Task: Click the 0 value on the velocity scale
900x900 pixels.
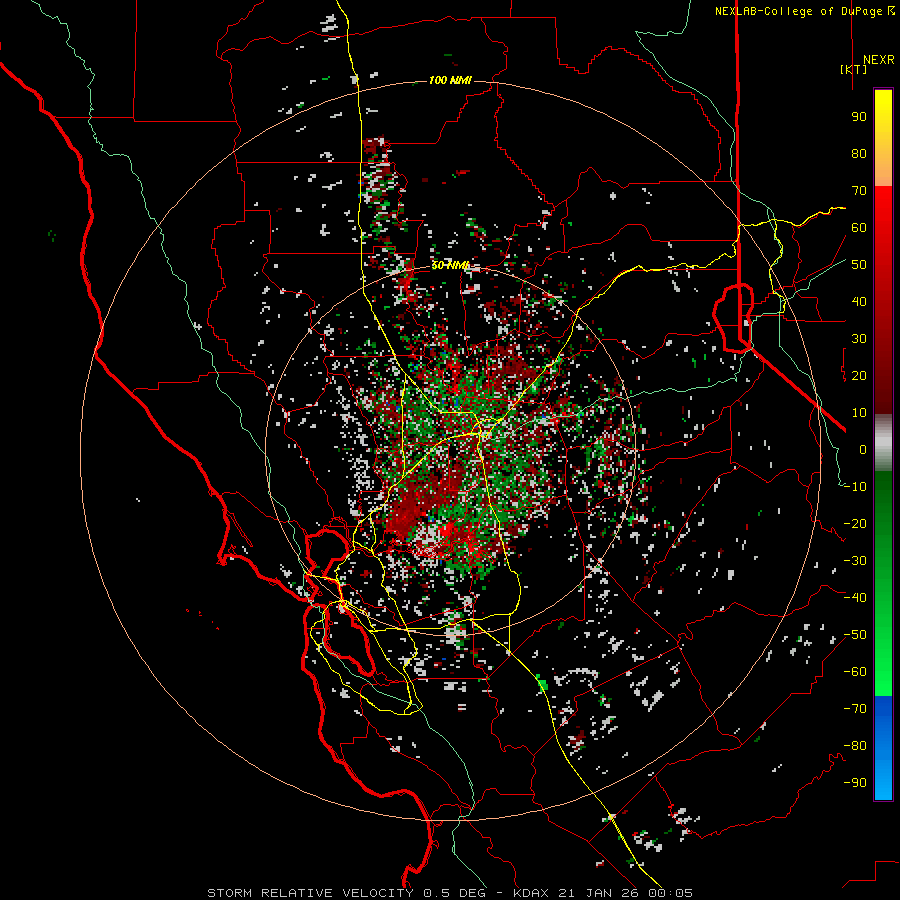Action: tap(863, 450)
